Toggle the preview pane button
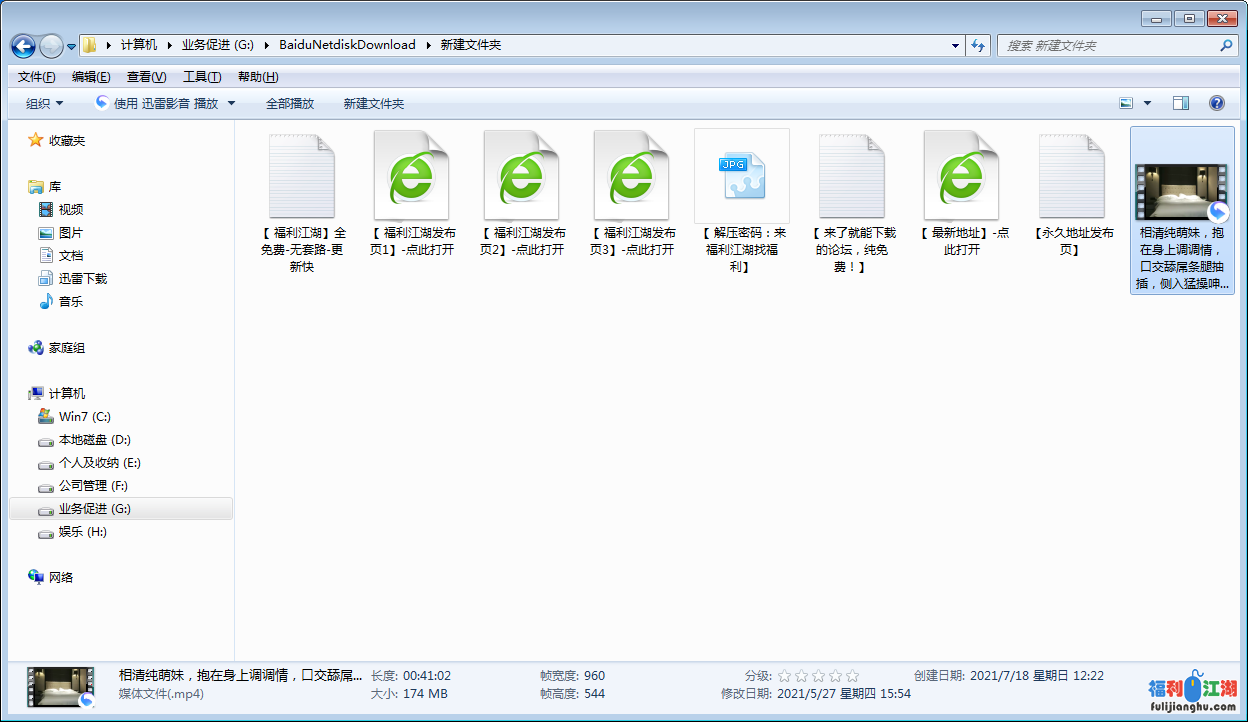Image resolution: width=1248 pixels, height=722 pixels. tap(1181, 103)
